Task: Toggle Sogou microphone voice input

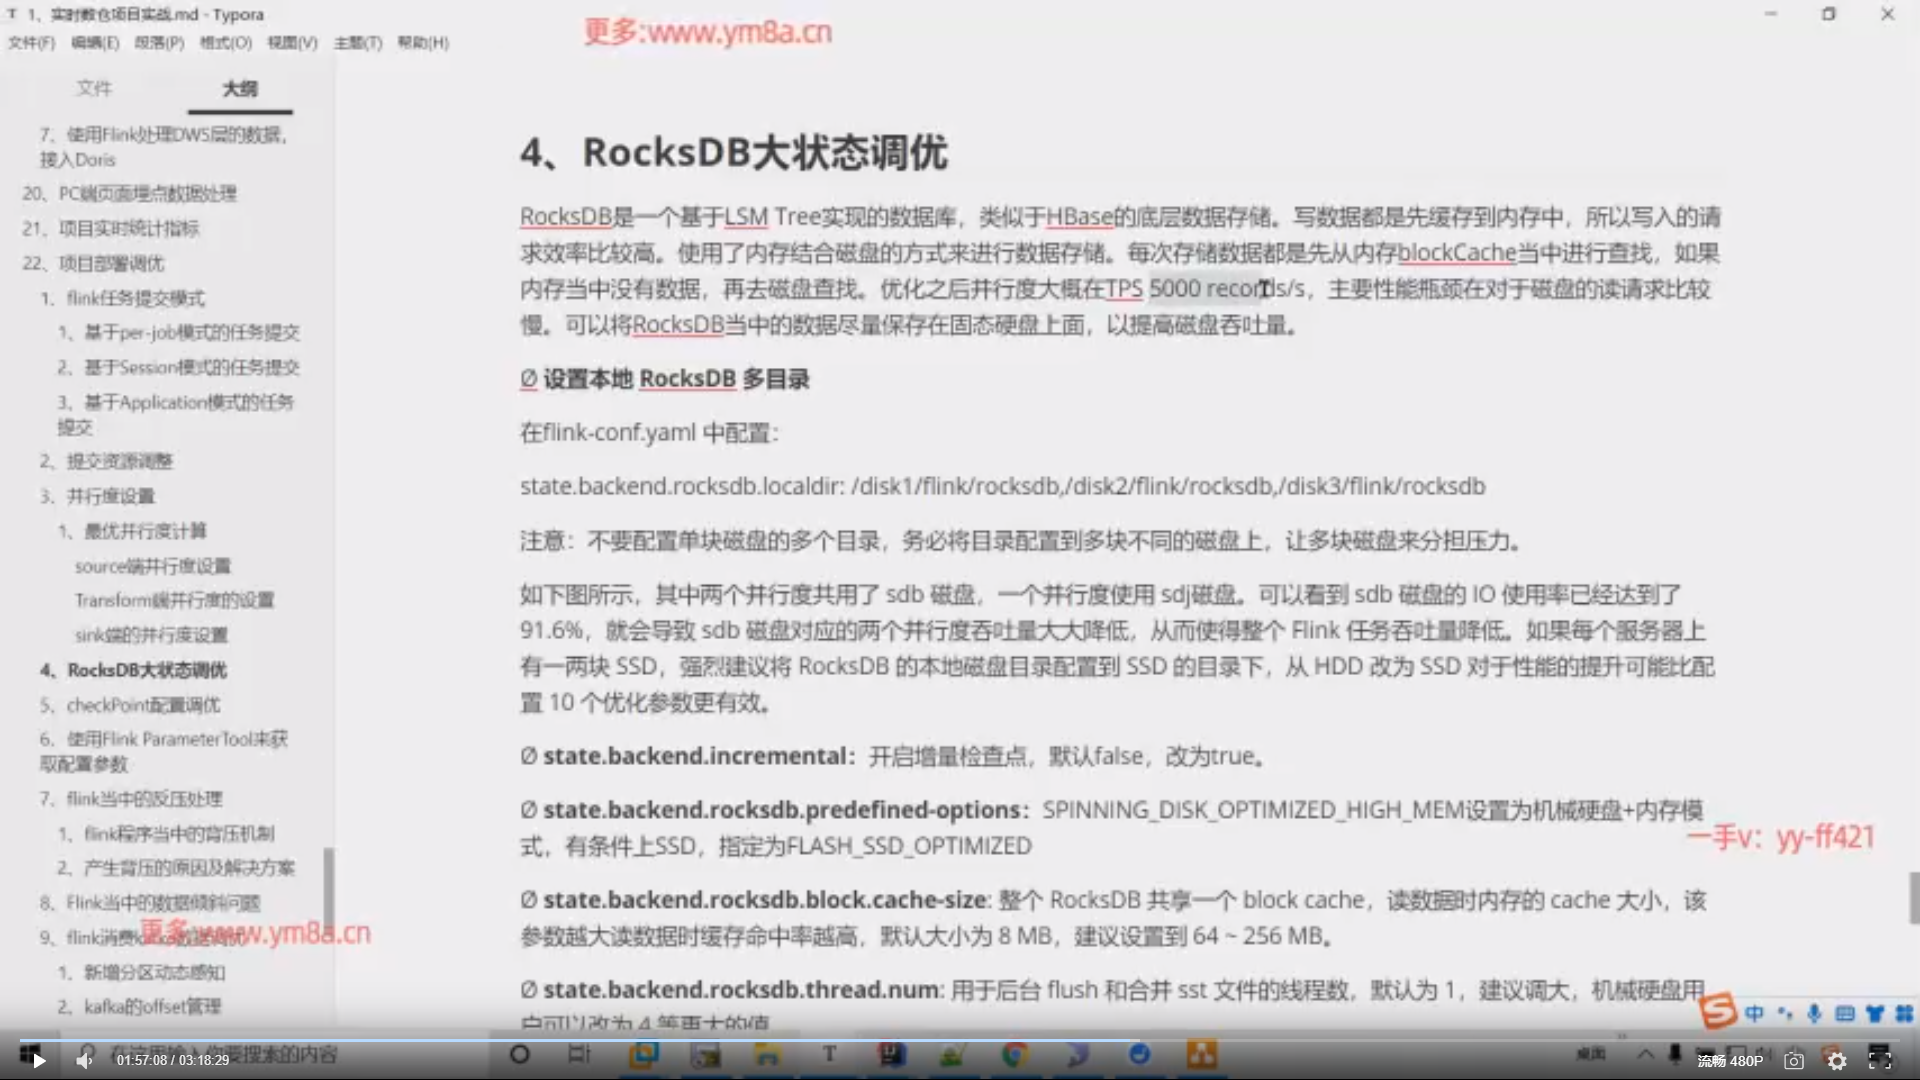Action: (x=1814, y=1014)
